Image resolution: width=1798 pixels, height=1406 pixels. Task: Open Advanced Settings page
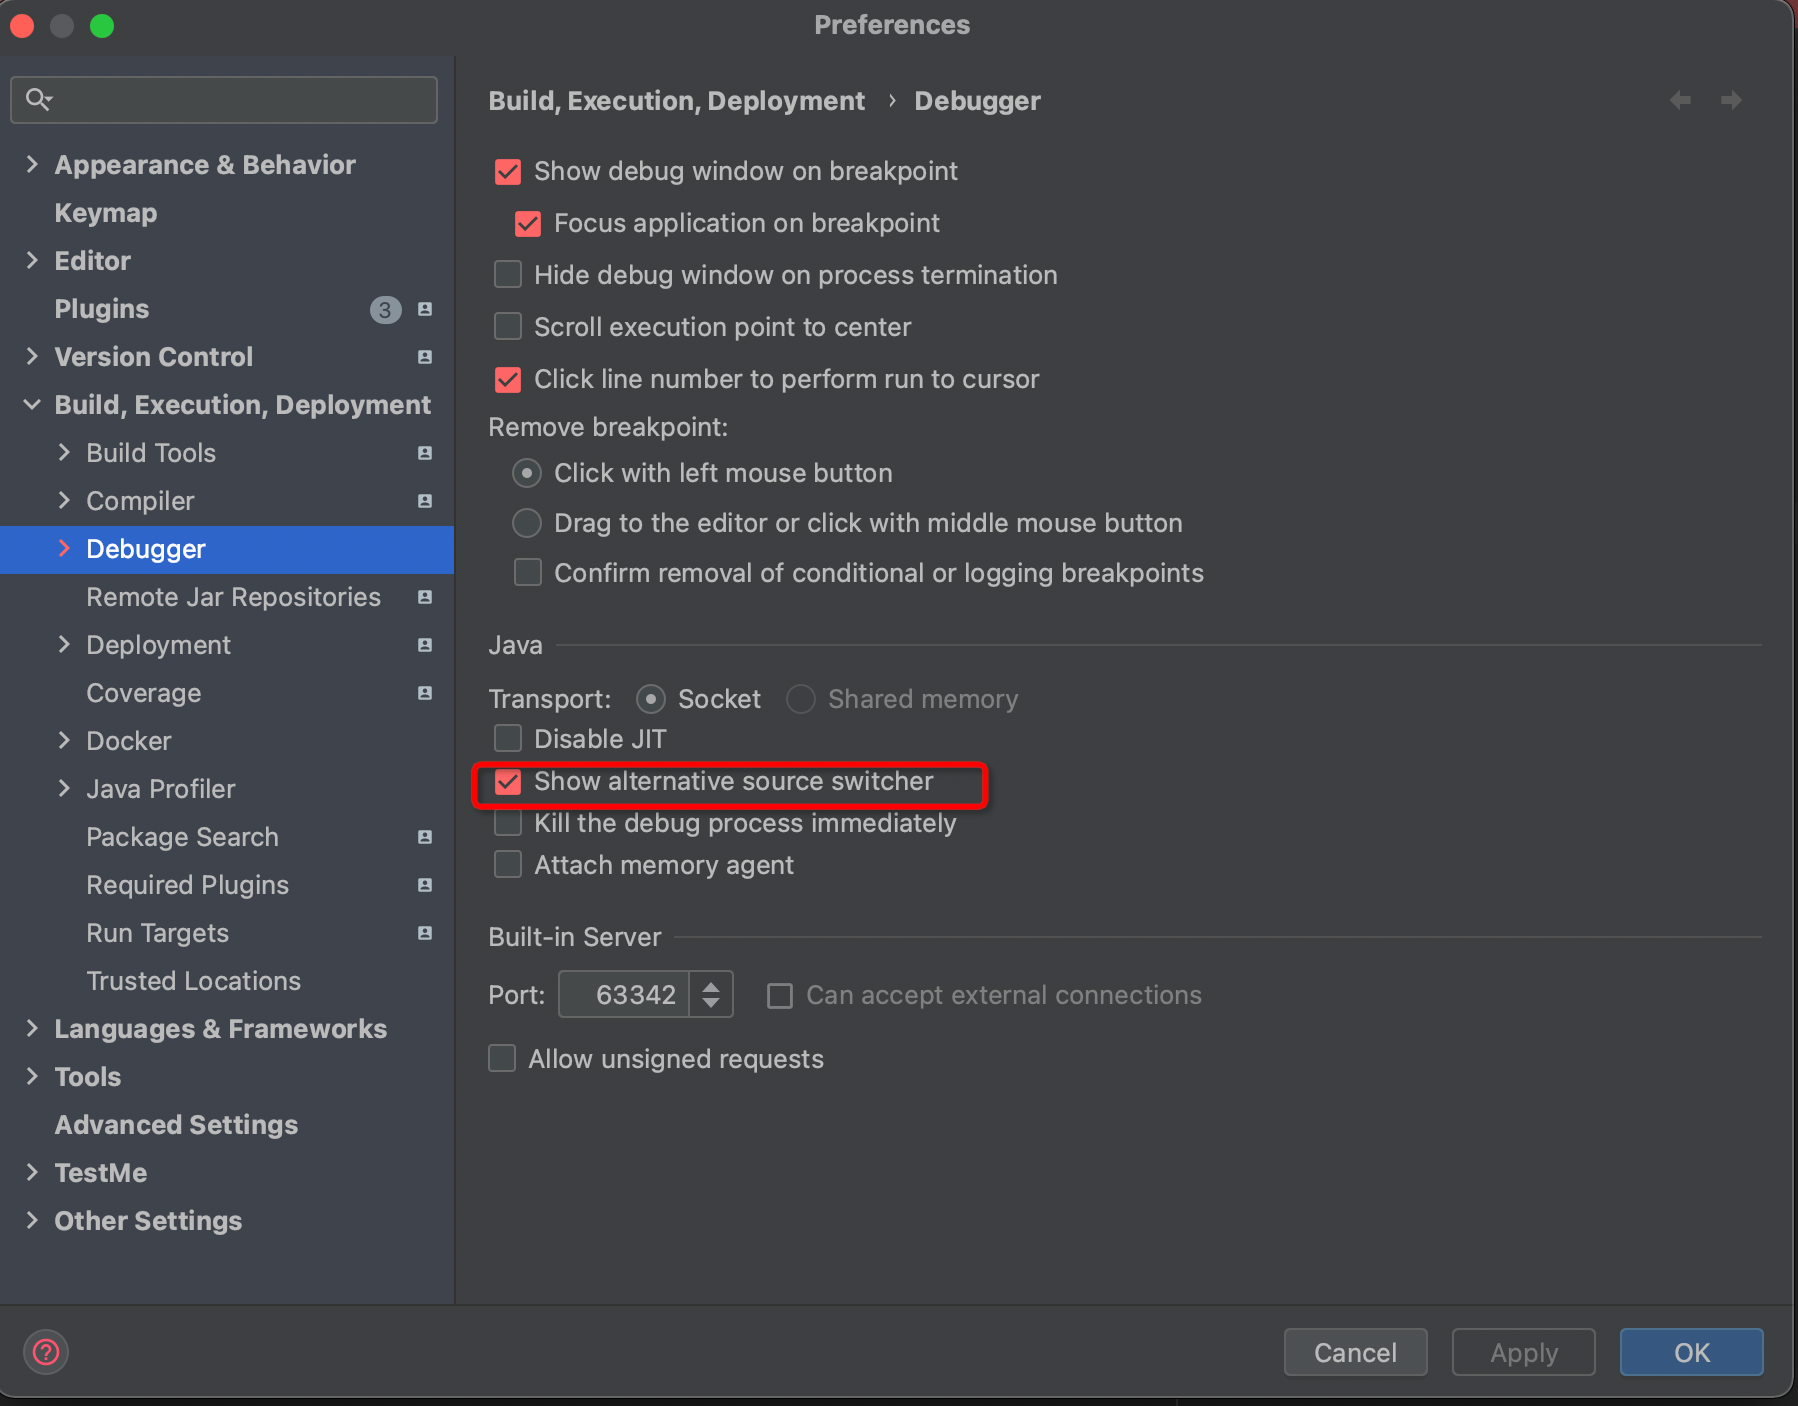[x=176, y=1125]
